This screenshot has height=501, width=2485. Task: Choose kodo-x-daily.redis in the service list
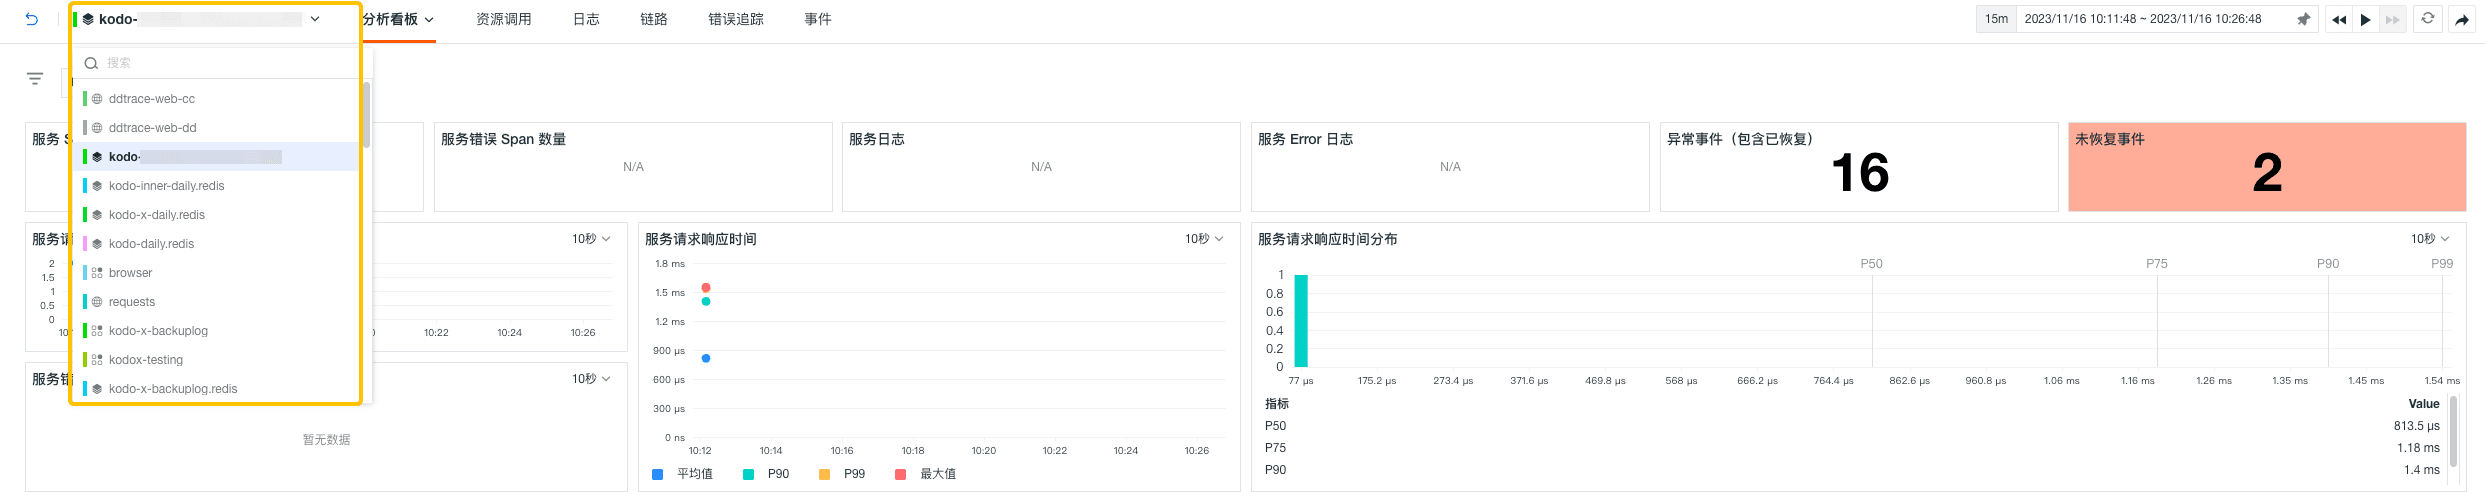click(x=157, y=215)
